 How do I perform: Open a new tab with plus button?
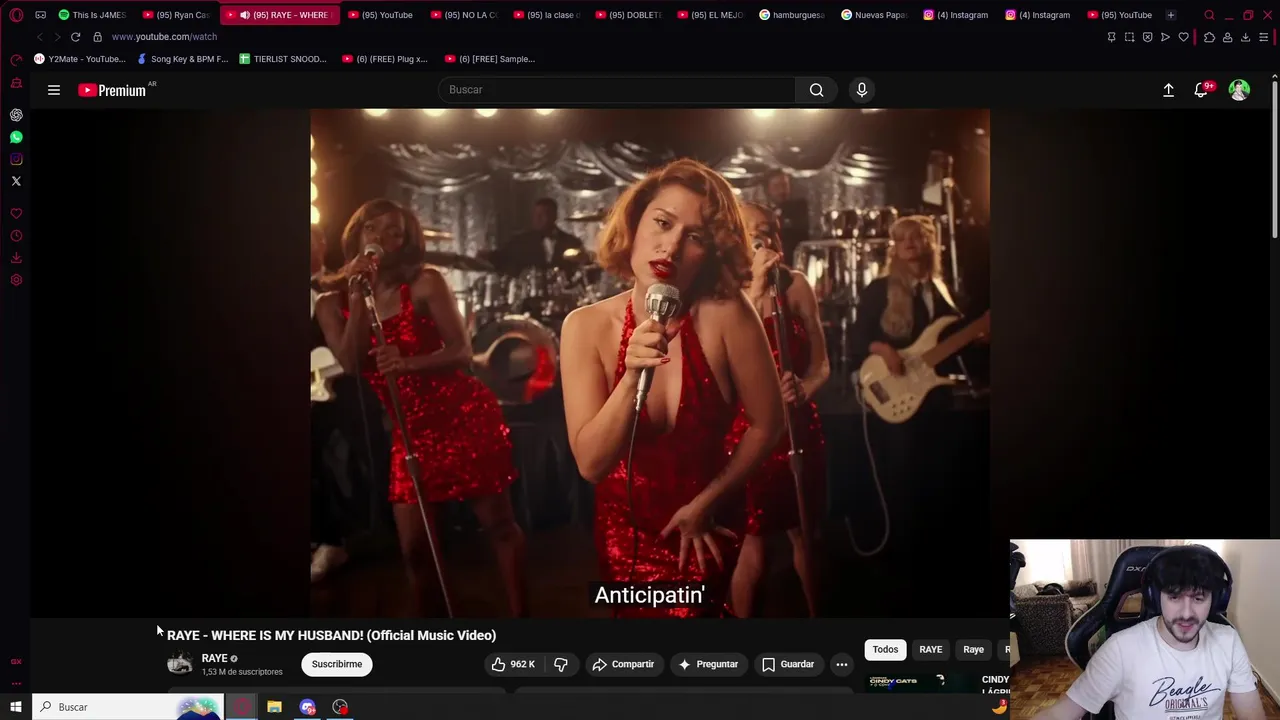1171,15
